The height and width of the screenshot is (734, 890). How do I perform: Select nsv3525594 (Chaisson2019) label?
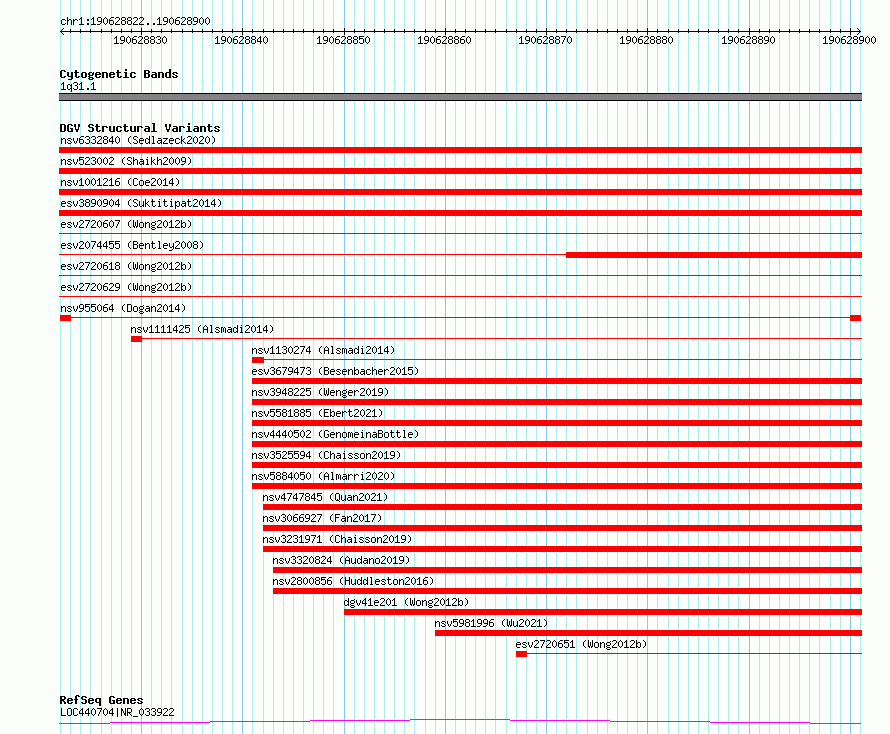point(326,455)
